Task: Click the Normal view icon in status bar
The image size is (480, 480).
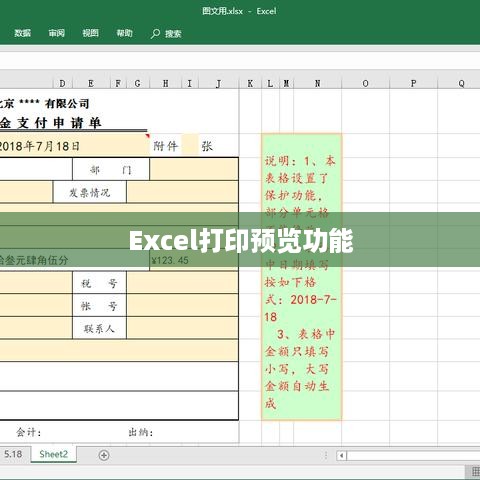Action: 475,472
